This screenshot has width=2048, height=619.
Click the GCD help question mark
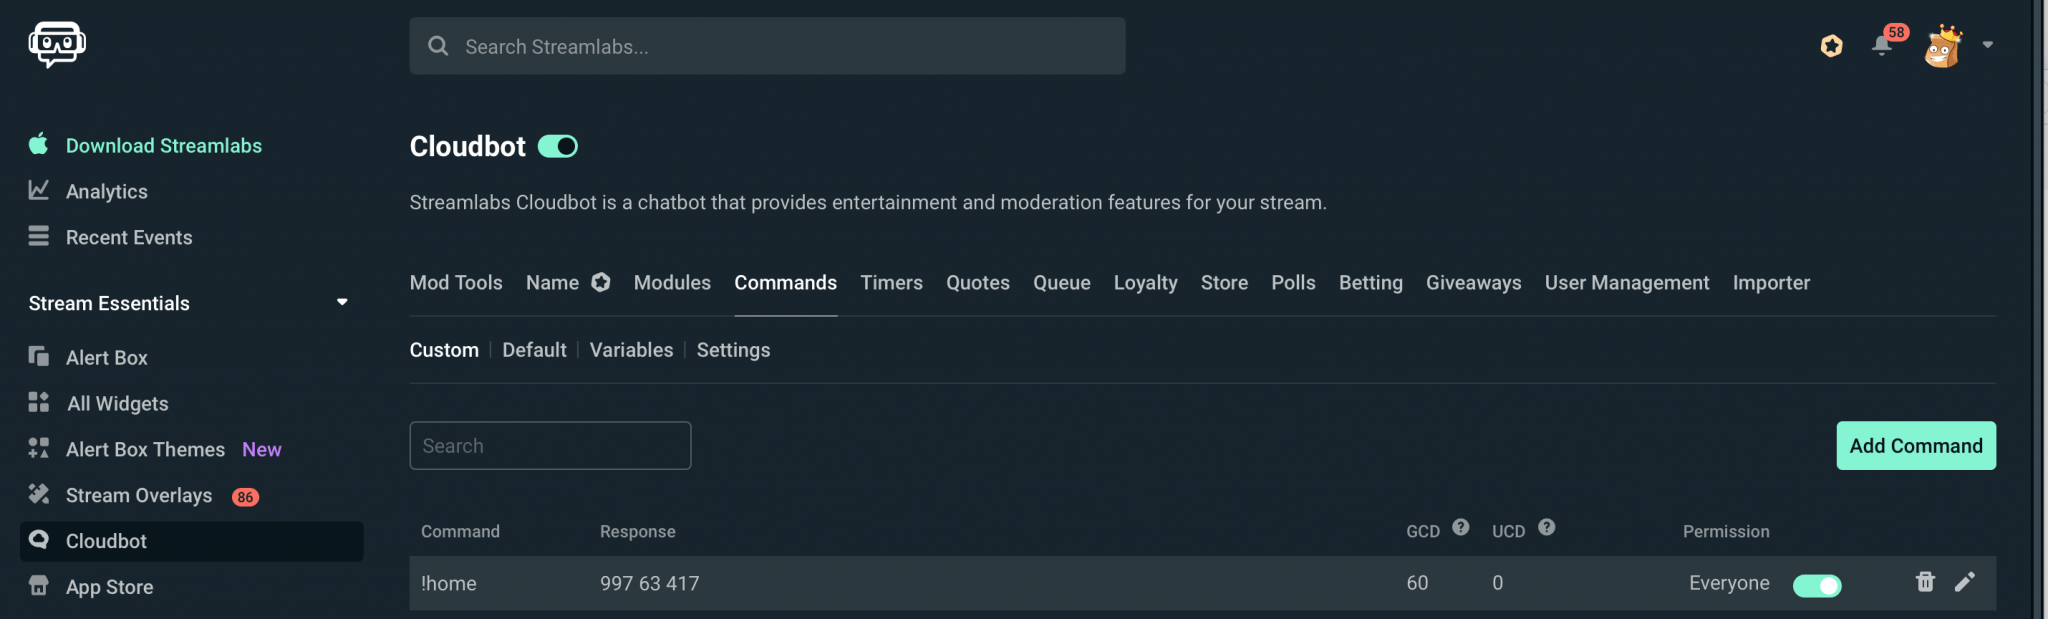[1461, 527]
